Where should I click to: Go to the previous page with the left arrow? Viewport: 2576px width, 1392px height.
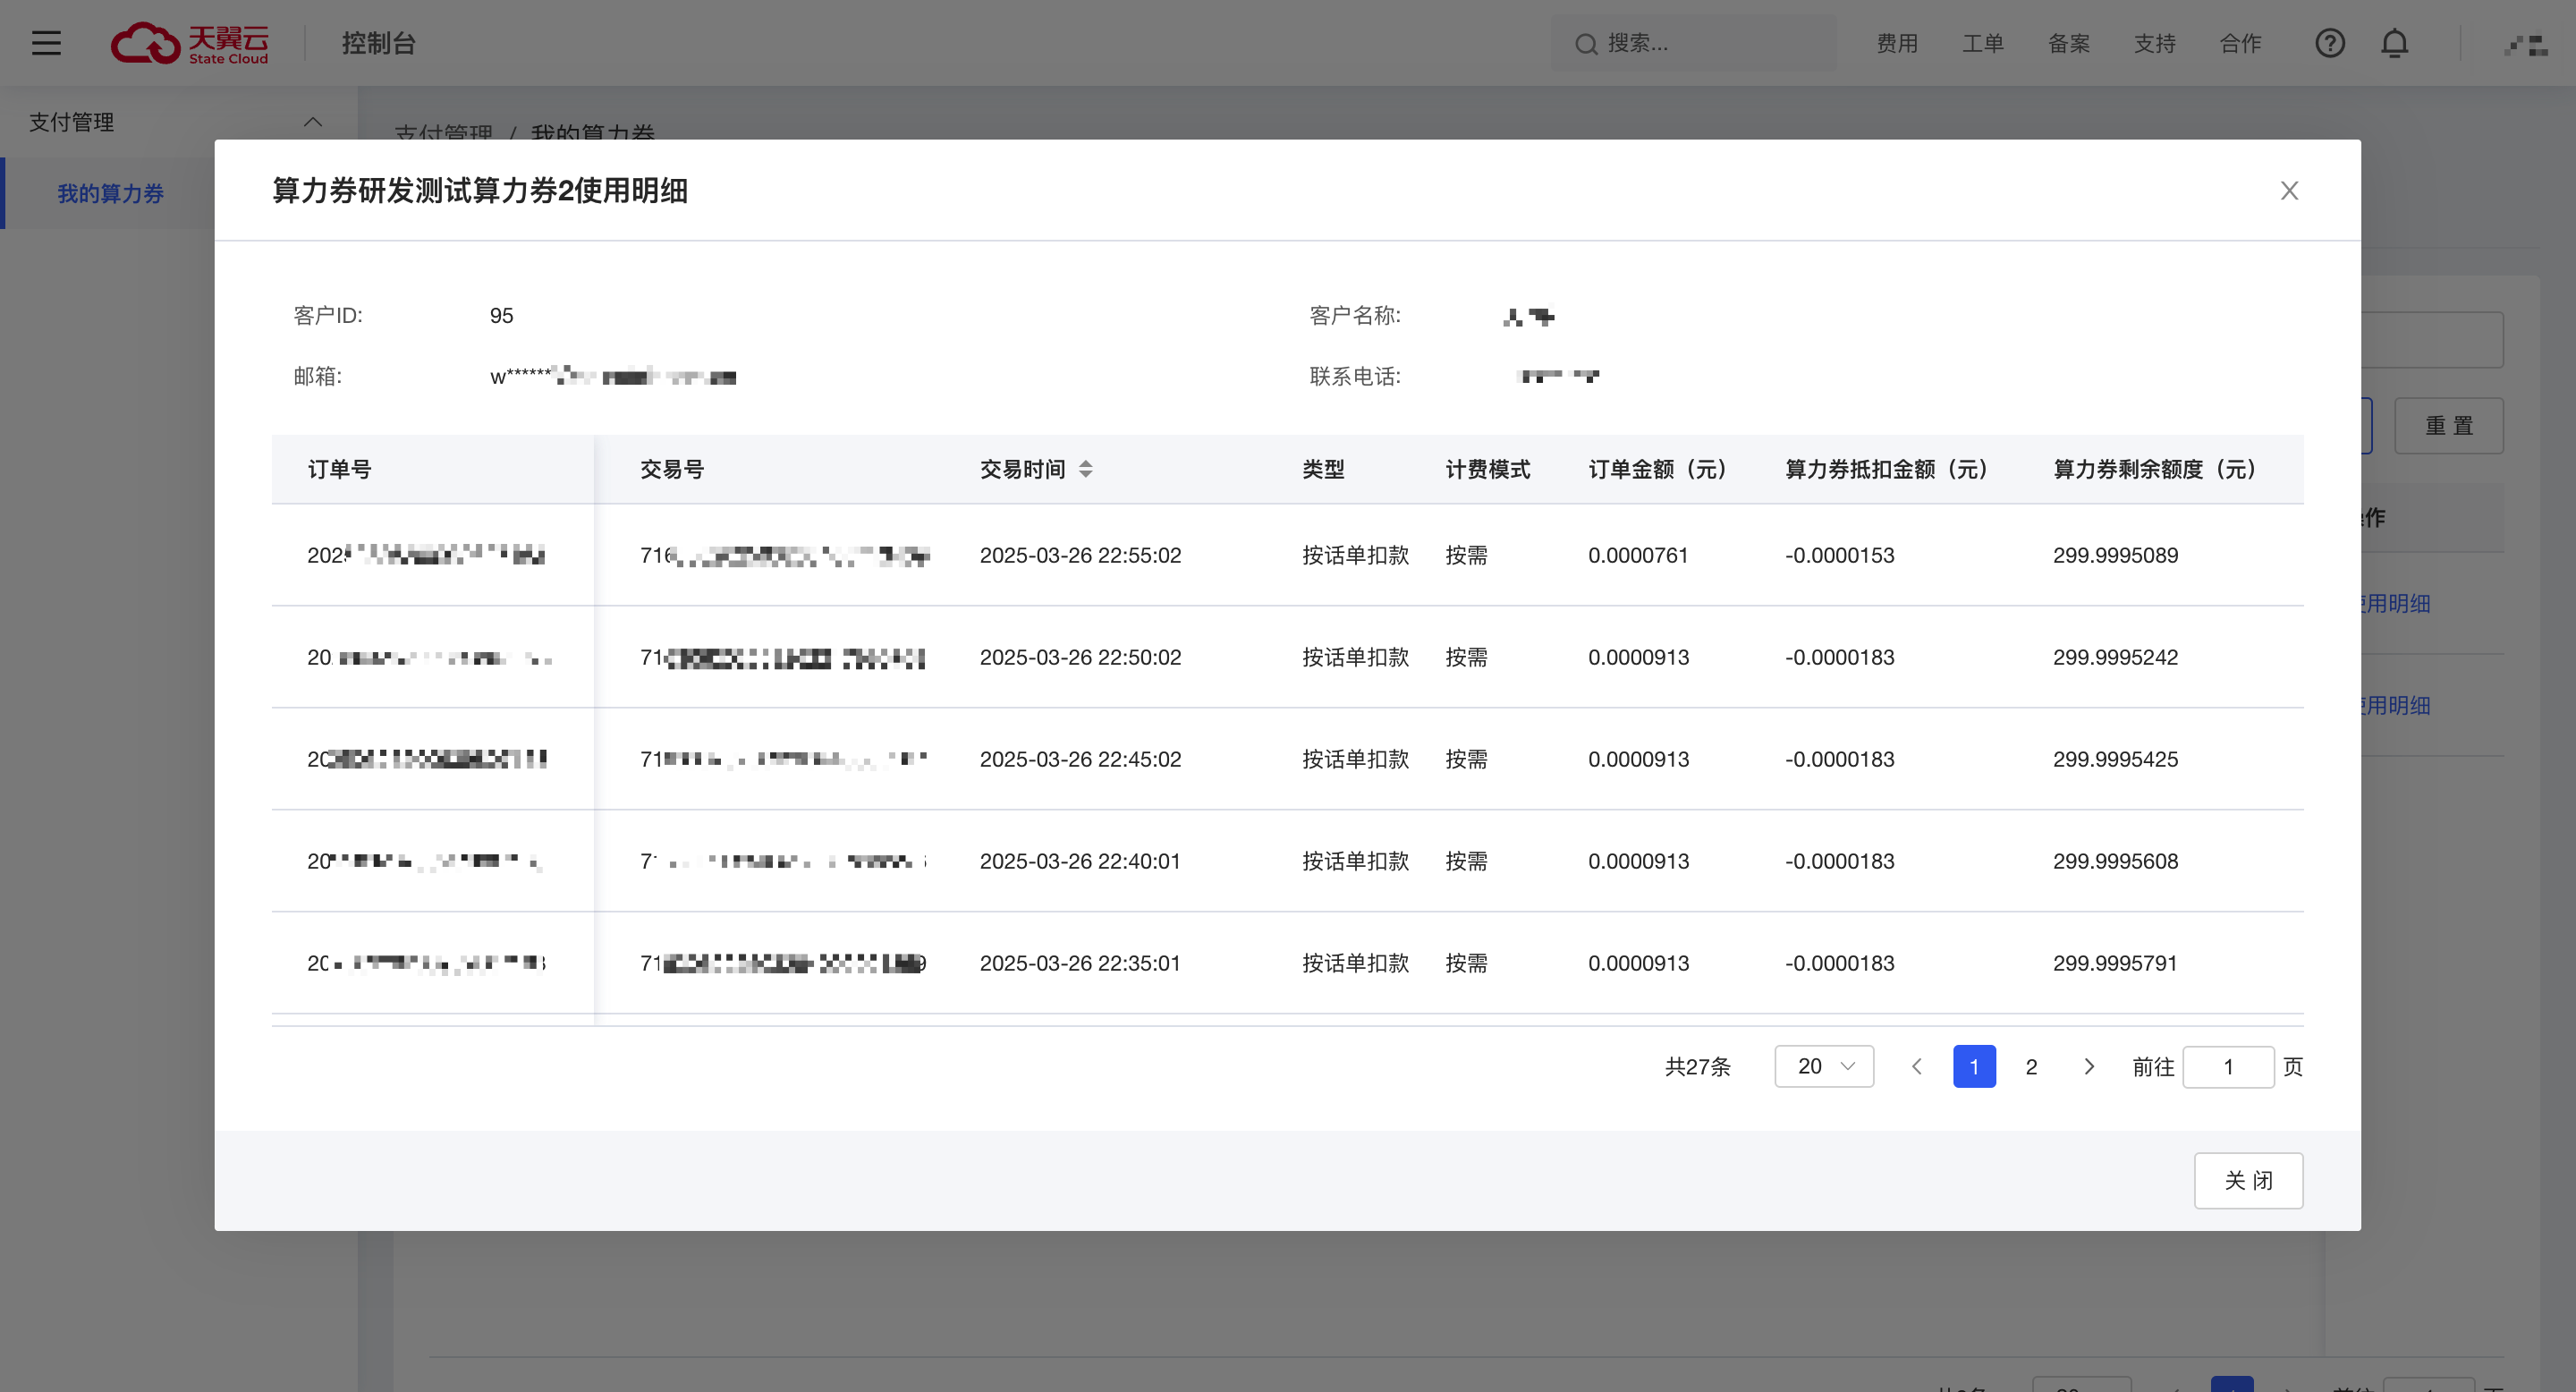1916,1066
